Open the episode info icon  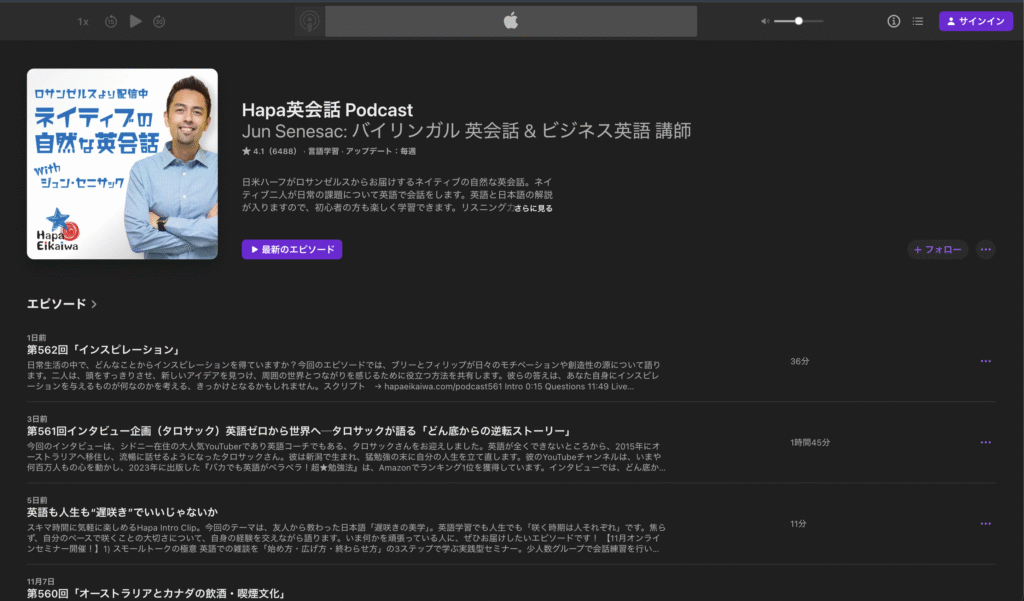(x=894, y=21)
